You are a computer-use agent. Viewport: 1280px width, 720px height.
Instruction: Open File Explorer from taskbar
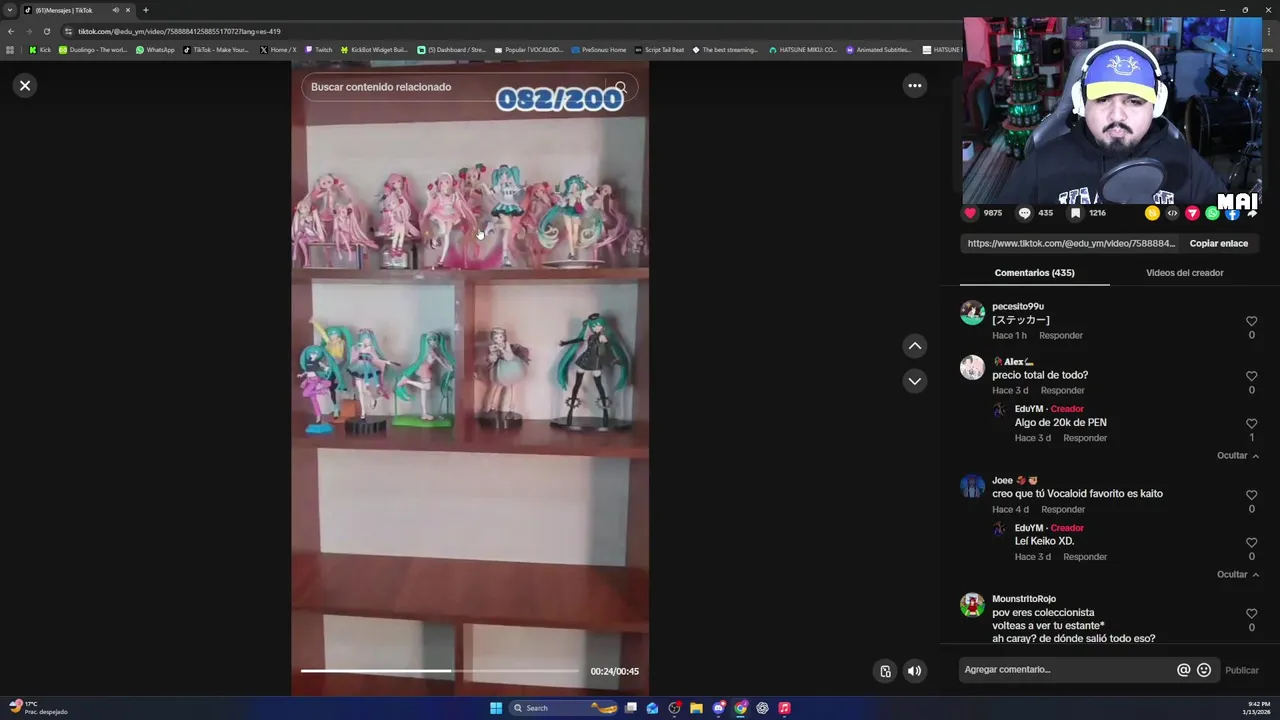(696, 708)
